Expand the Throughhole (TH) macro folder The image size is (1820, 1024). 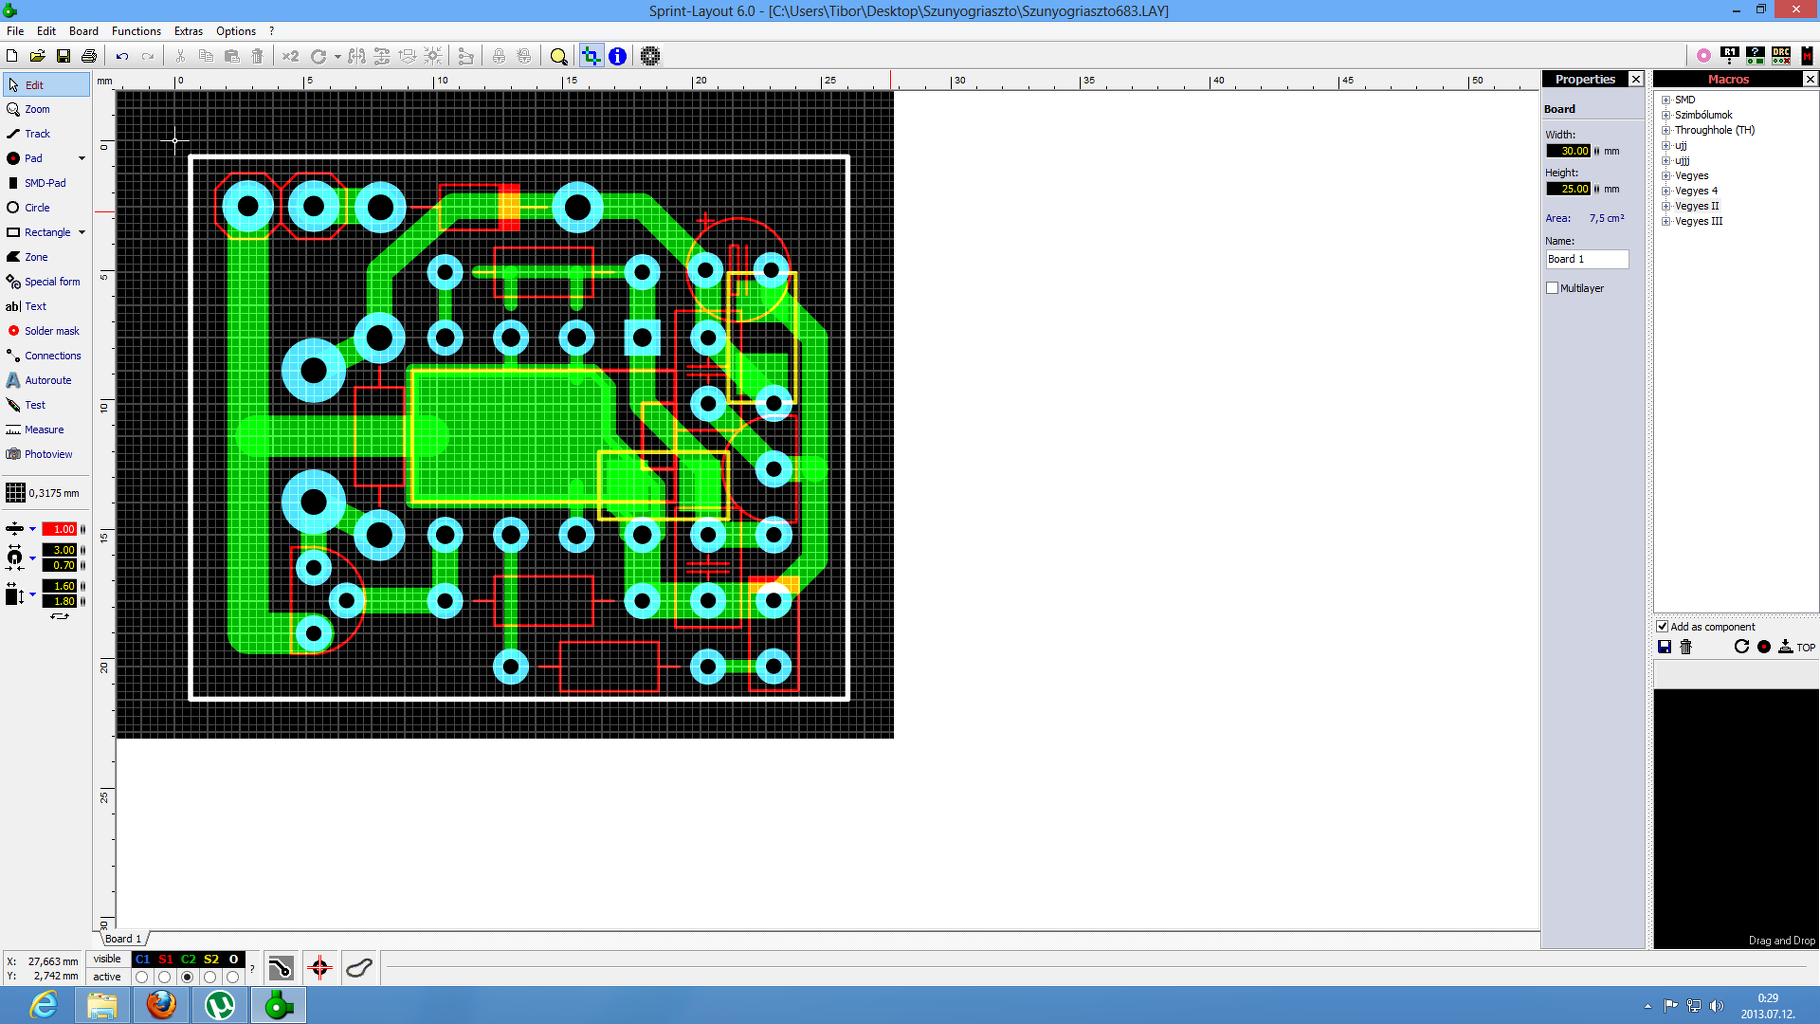click(x=1666, y=130)
